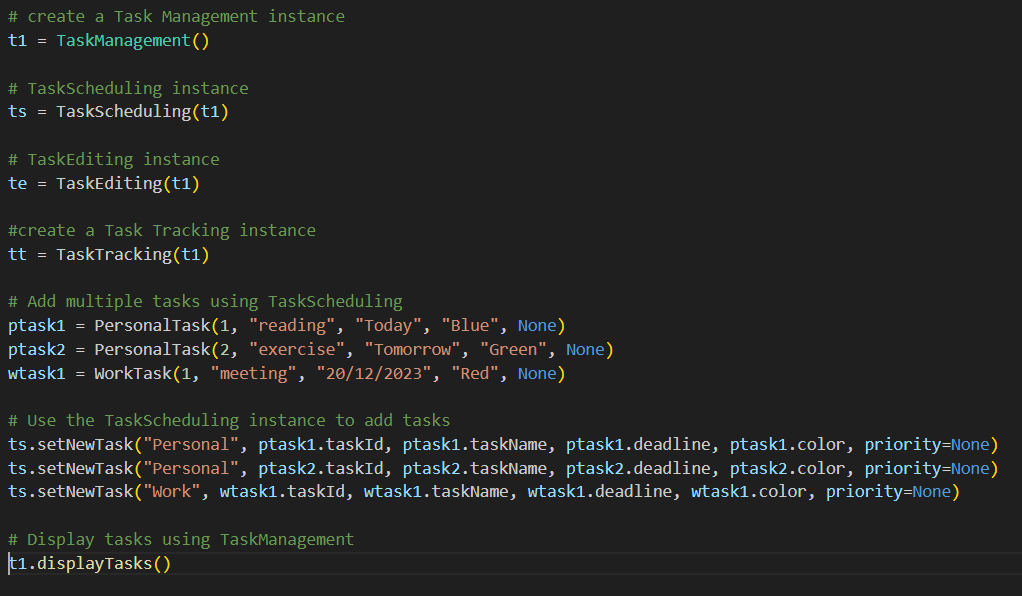The width and height of the screenshot is (1022, 596).
Task: Click "ptask1.deadline" in the setNewTask call
Action: point(638,445)
